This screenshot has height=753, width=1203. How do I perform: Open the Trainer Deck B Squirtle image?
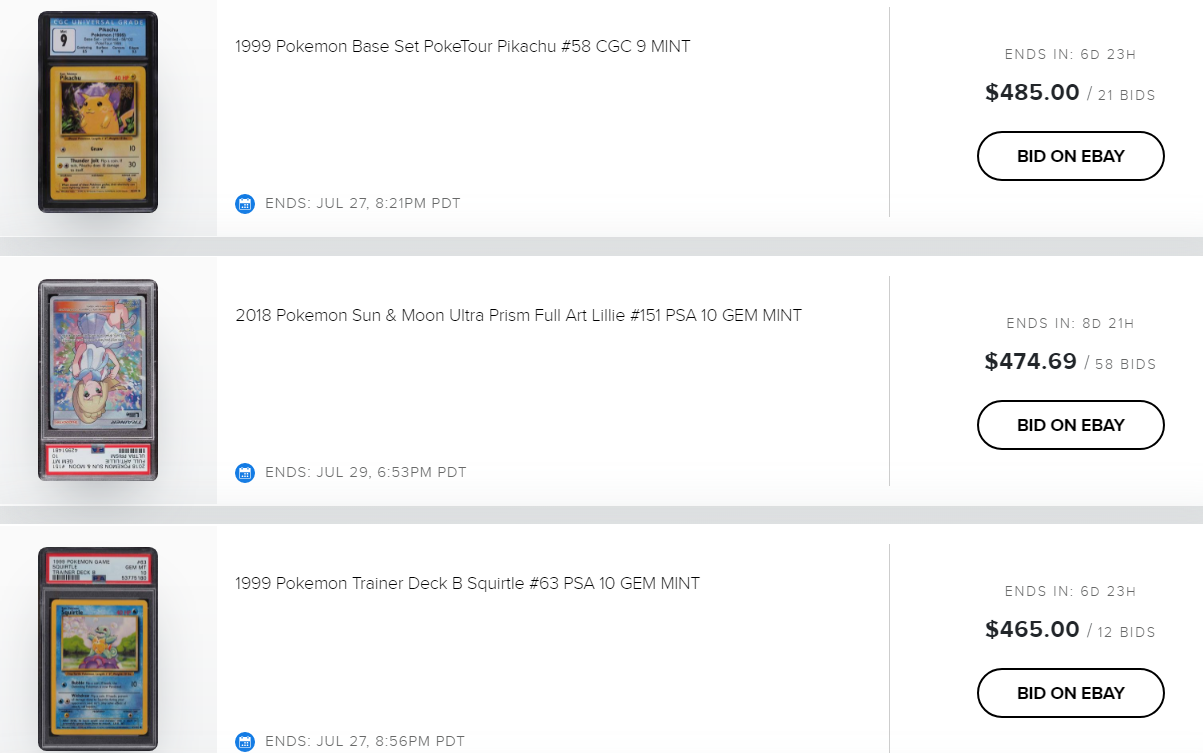[98, 649]
